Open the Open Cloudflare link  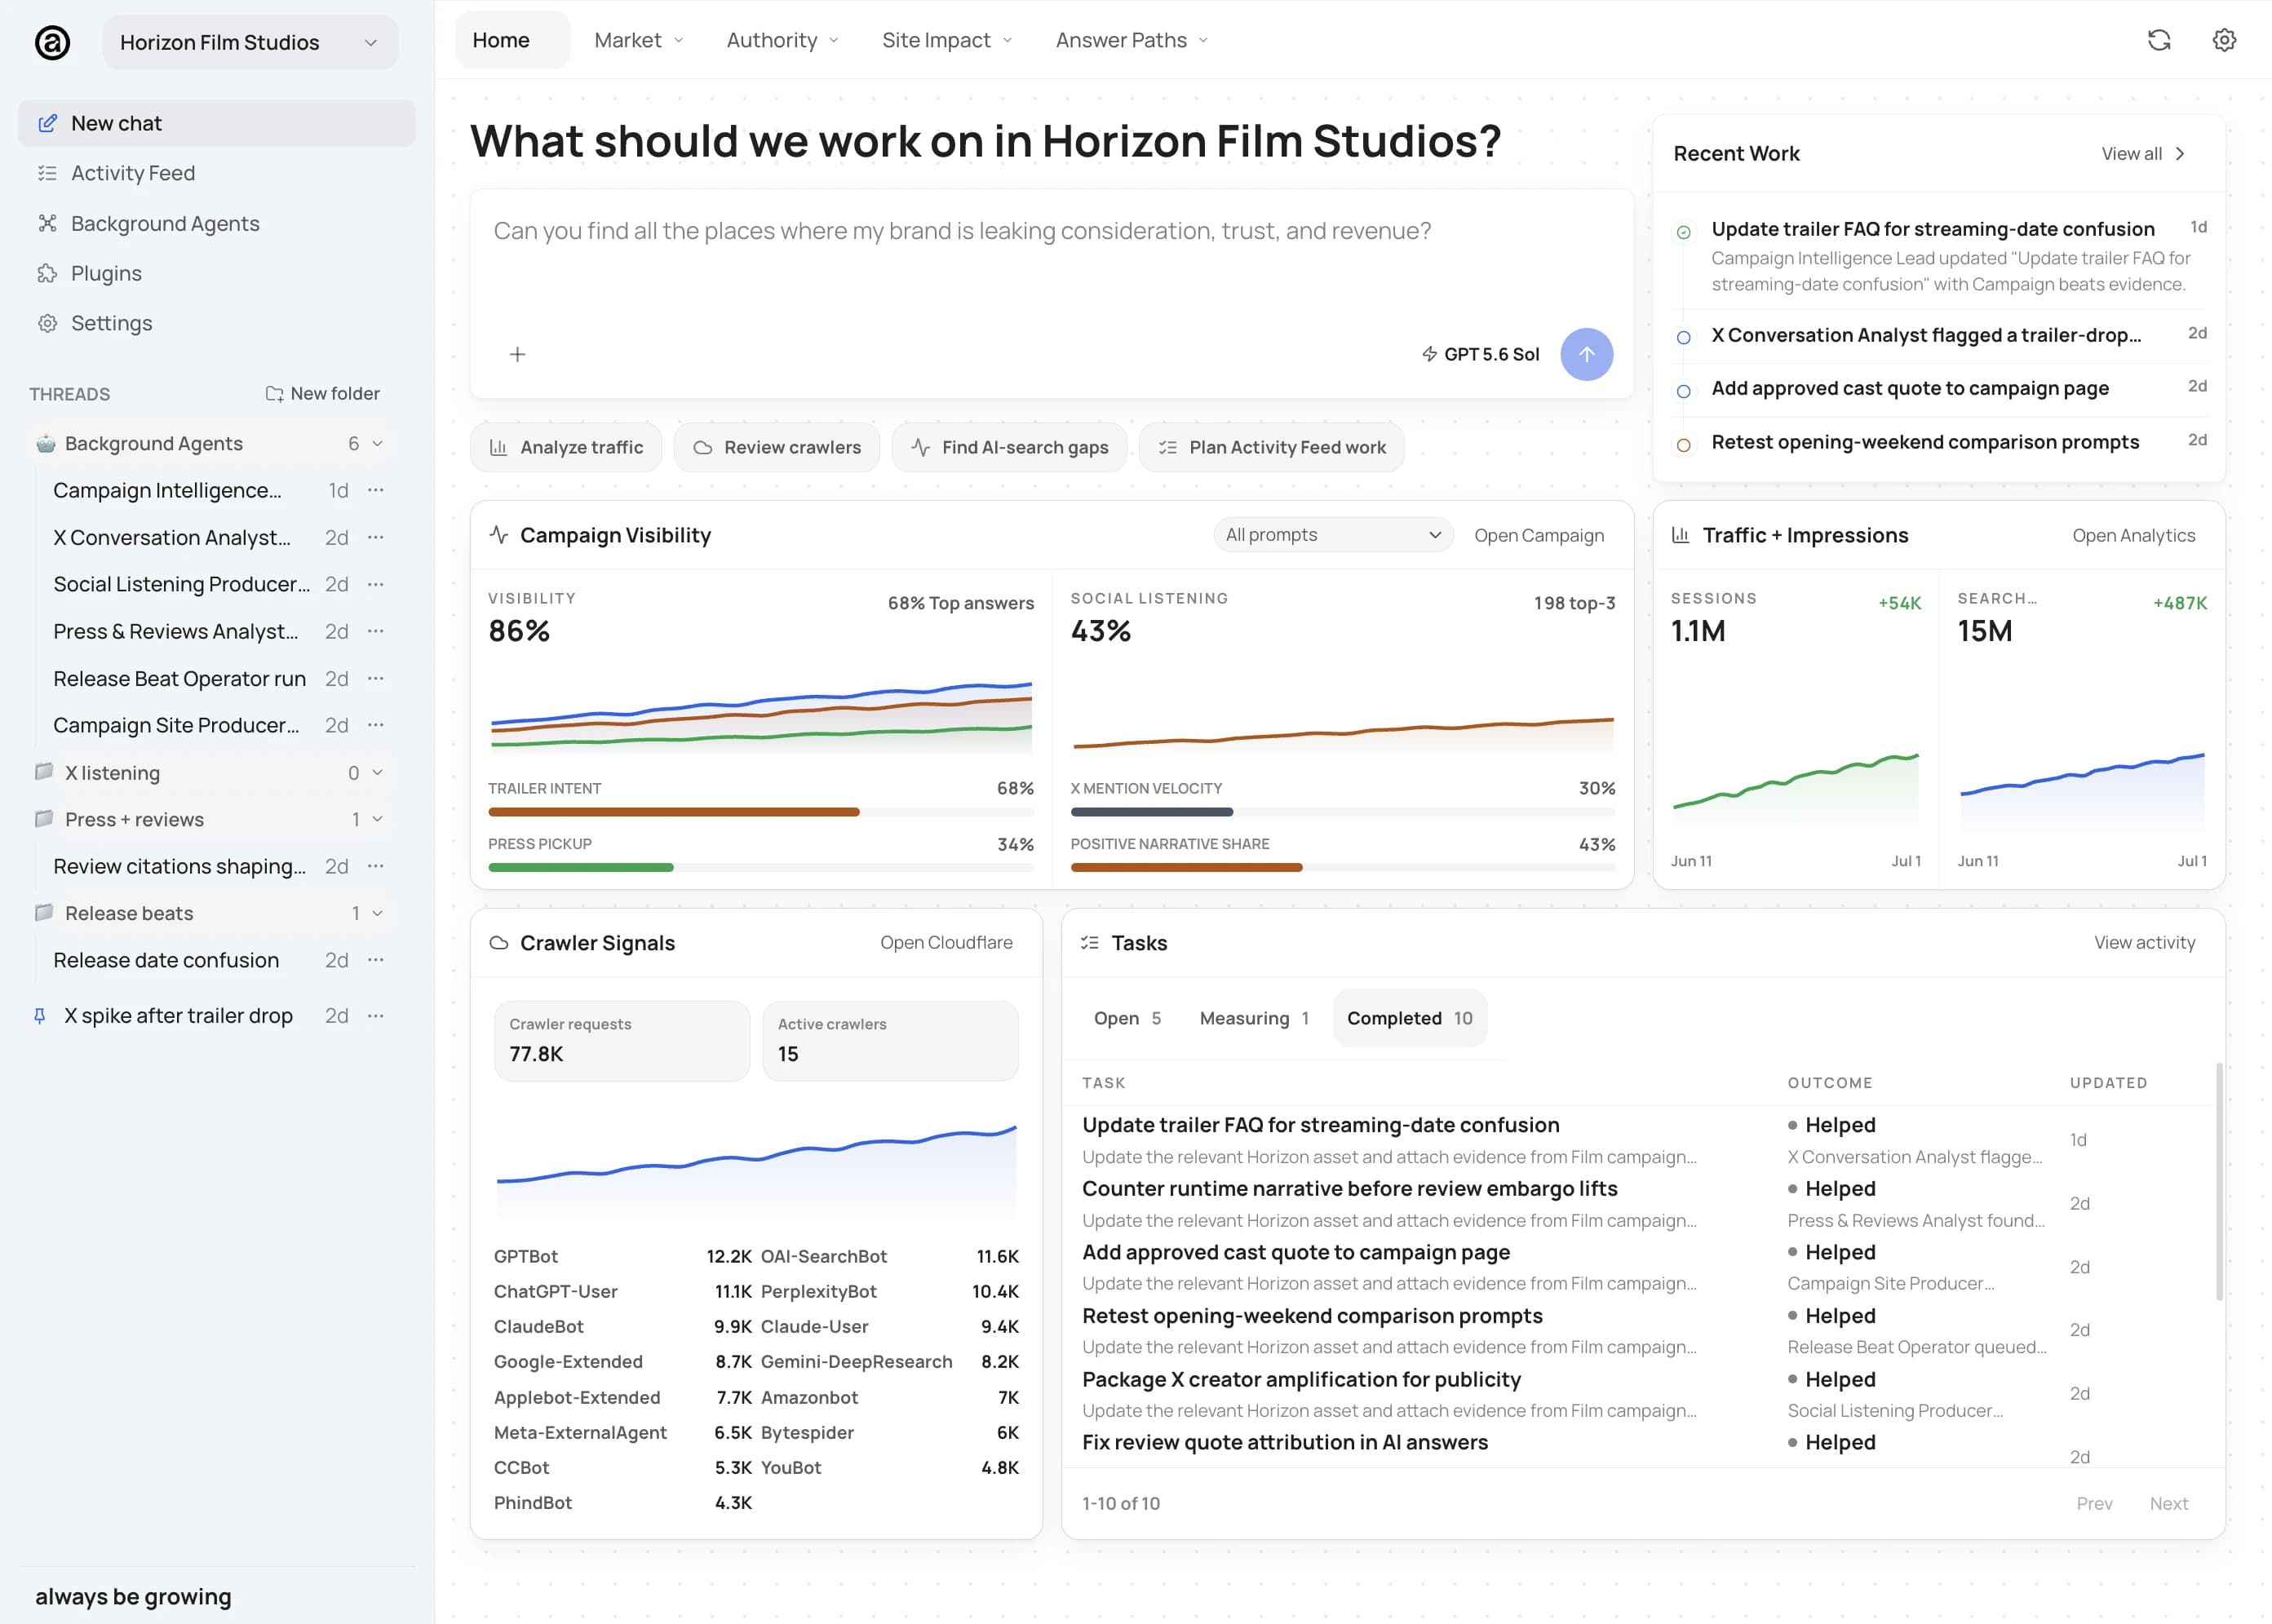click(946, 943)
